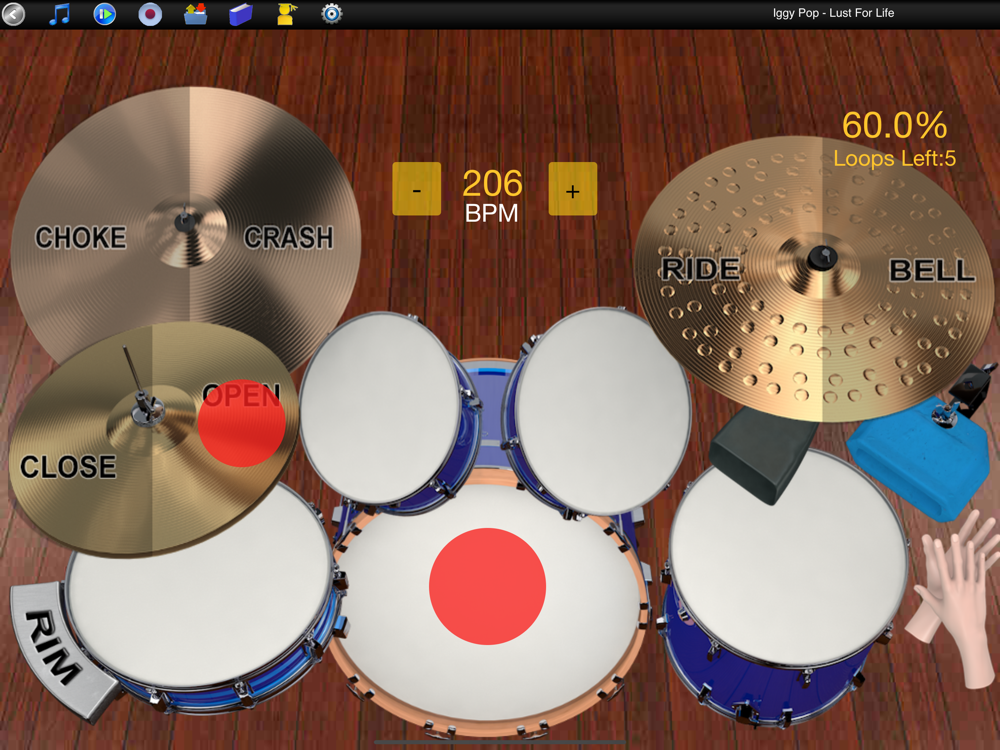This screenshot has width=1000, height=750.
Task: Start playback with the blue play icon
Action: [105, 13]
